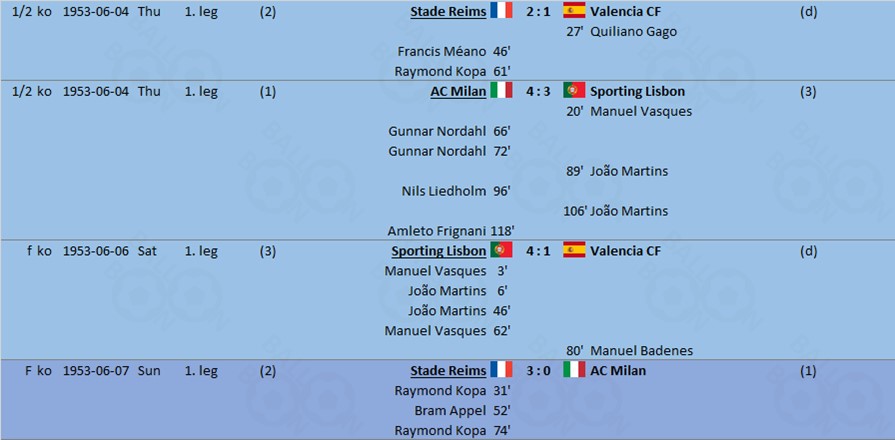The image size is (895, 440).
Task: Click the Italian flag beside AC Milan in the final
Action: [x=574, y=370]
